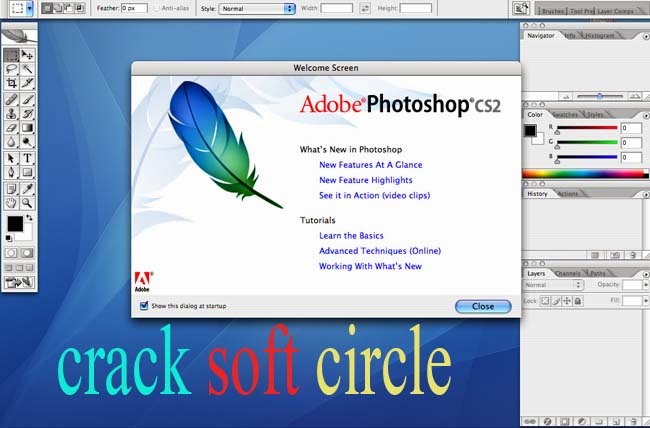Open the tool preset picker dropdown arrow
The width and height of the screenshot is (650, 428).
tap(29, 8)
